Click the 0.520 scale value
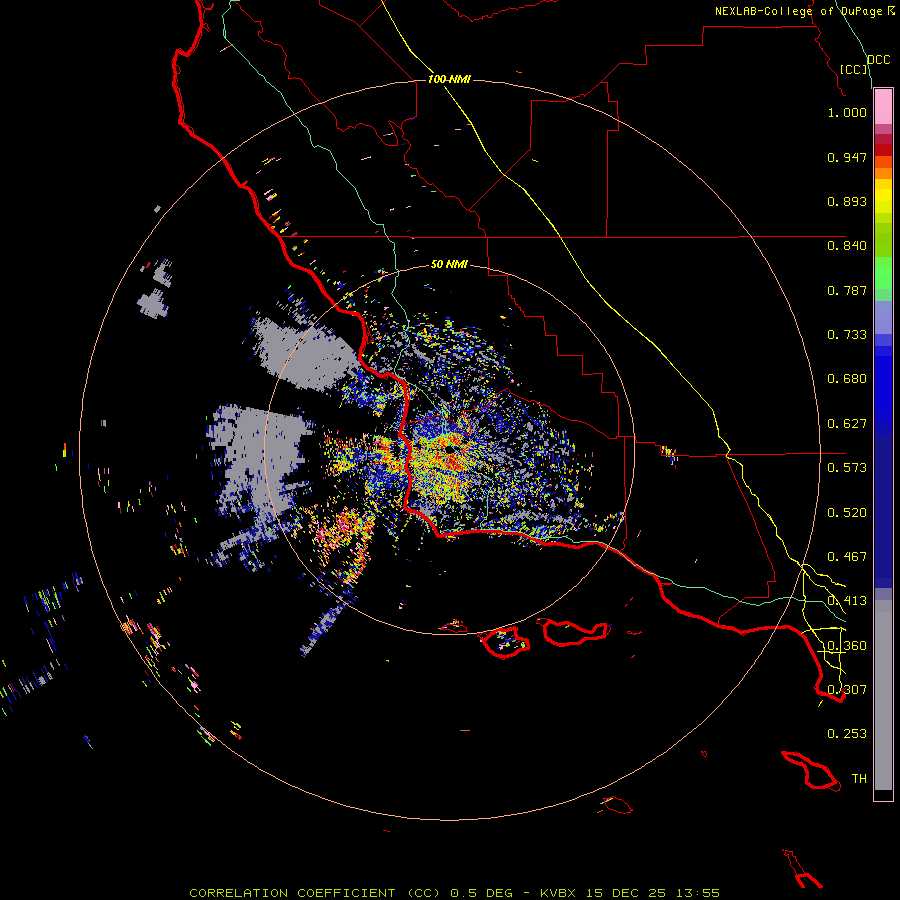Viewport: 900px width, 900px height. [x=847, y=513]
